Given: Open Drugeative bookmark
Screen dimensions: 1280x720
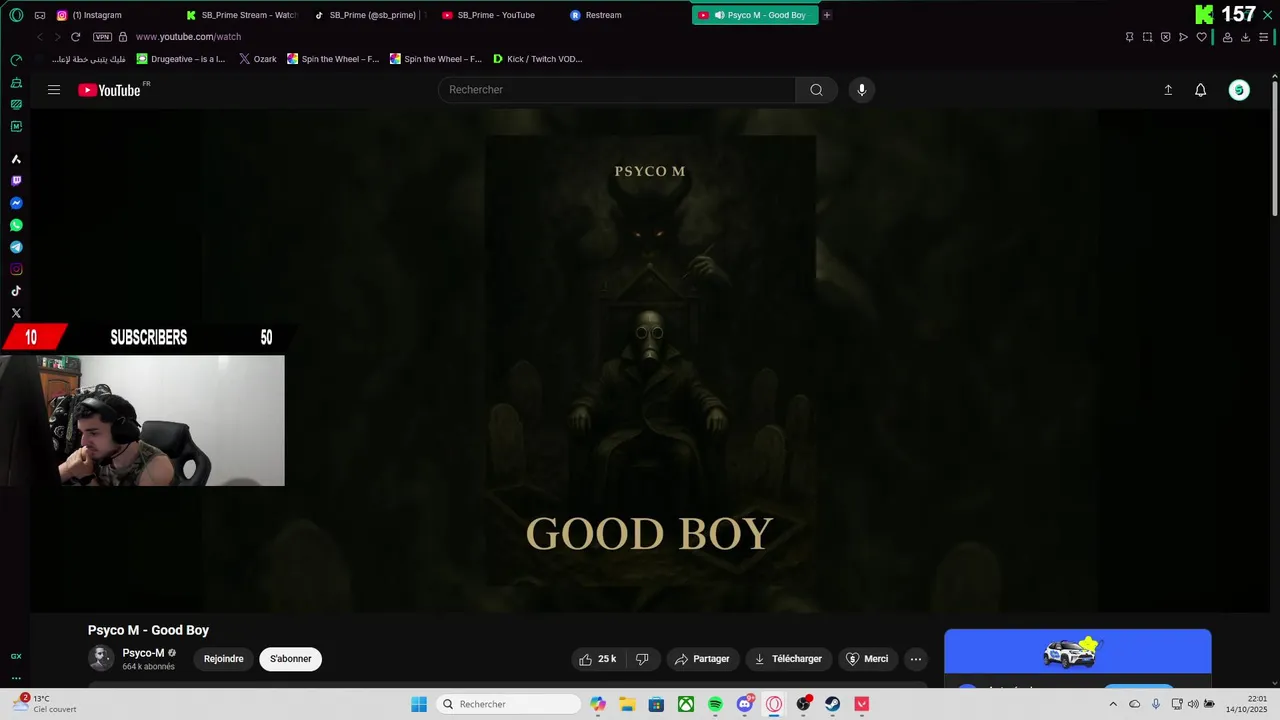Looking at the screenshot, I should coord(181,59).
